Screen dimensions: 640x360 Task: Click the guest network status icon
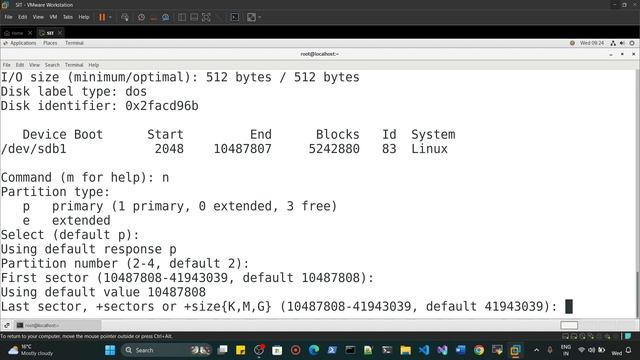(x=613, y=43)
